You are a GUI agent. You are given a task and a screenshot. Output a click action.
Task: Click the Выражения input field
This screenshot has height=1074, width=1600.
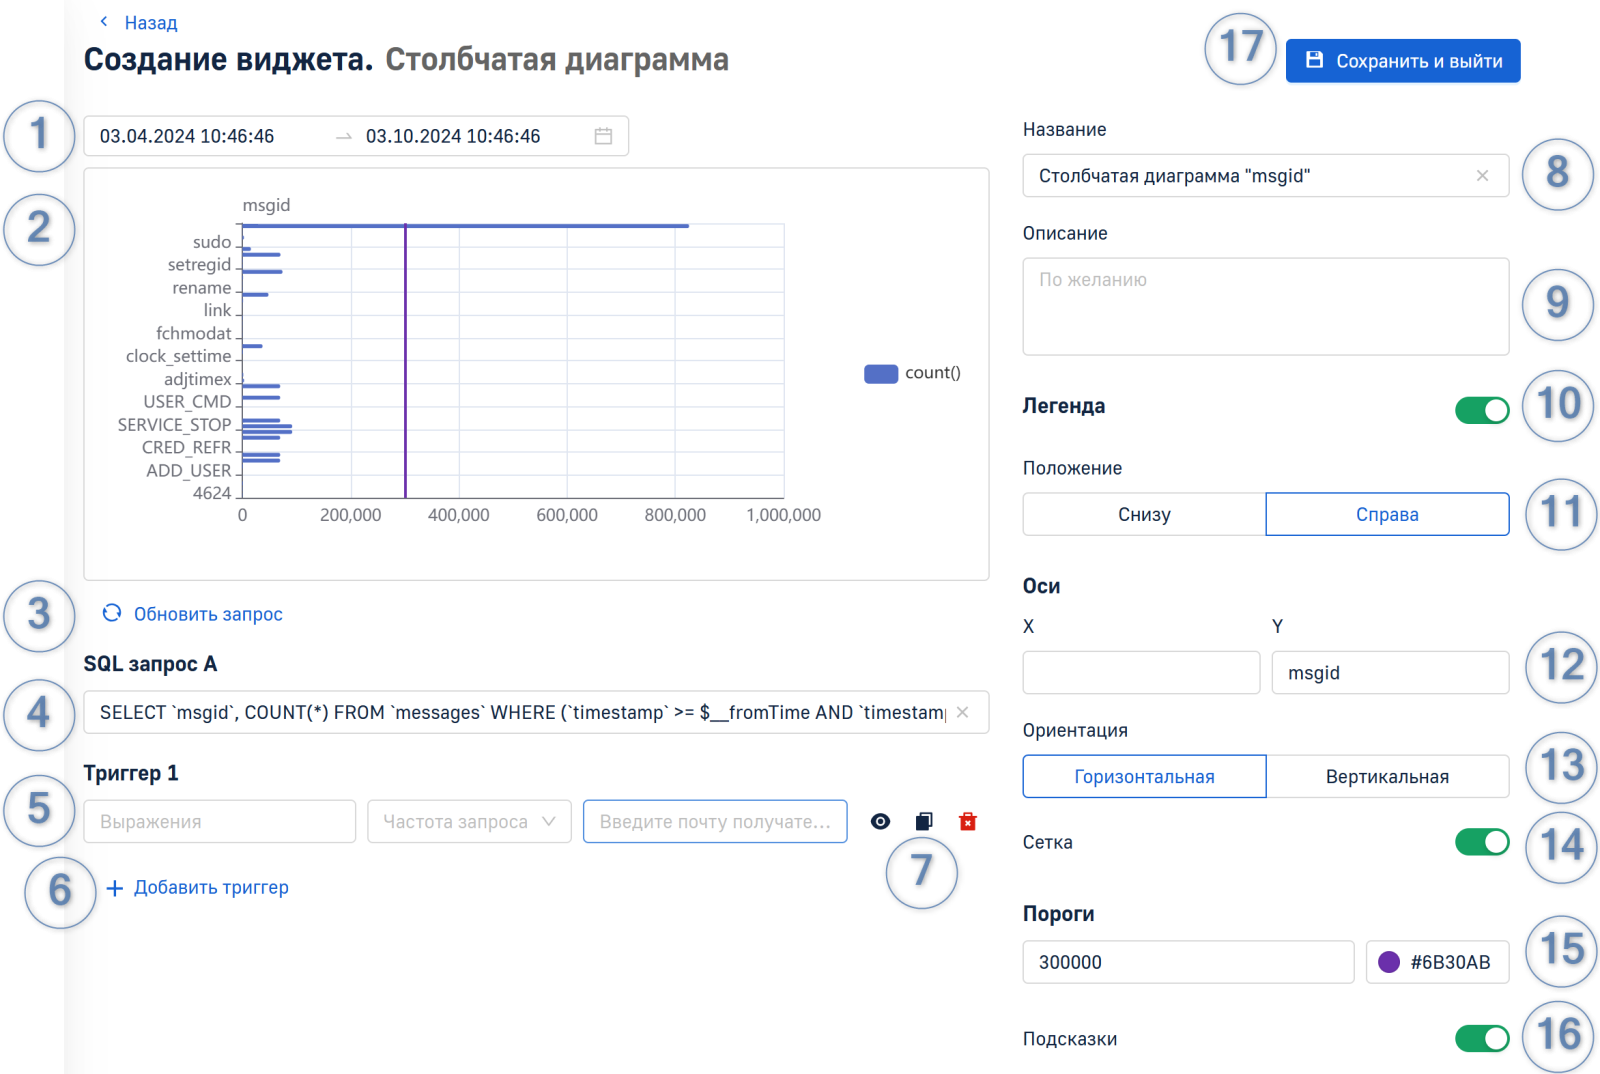coord(219,821)
